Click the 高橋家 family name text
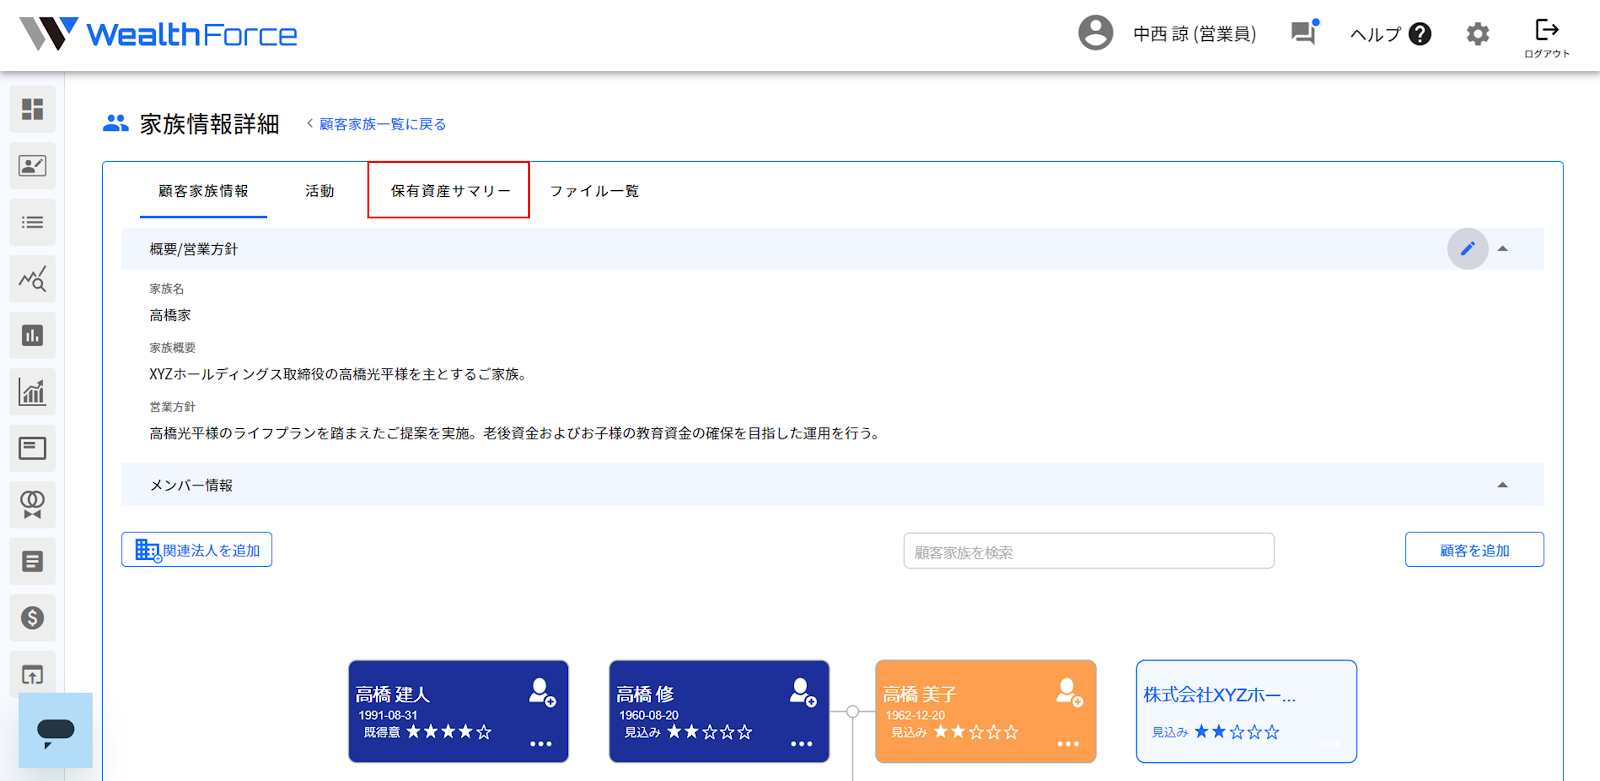The image size is (1600, 781). (x=170, y=315)
